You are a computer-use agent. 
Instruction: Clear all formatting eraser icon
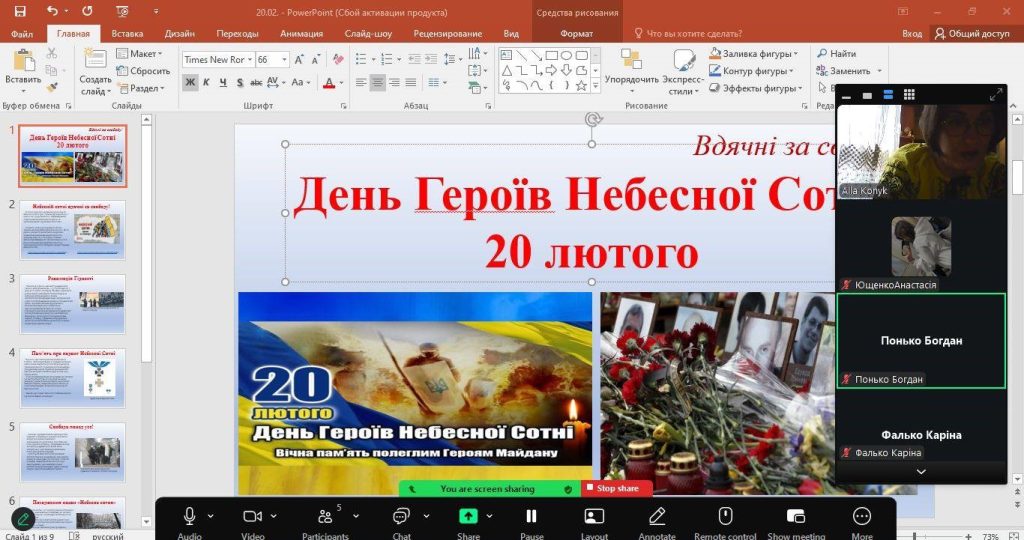click(x=338, y=59)
